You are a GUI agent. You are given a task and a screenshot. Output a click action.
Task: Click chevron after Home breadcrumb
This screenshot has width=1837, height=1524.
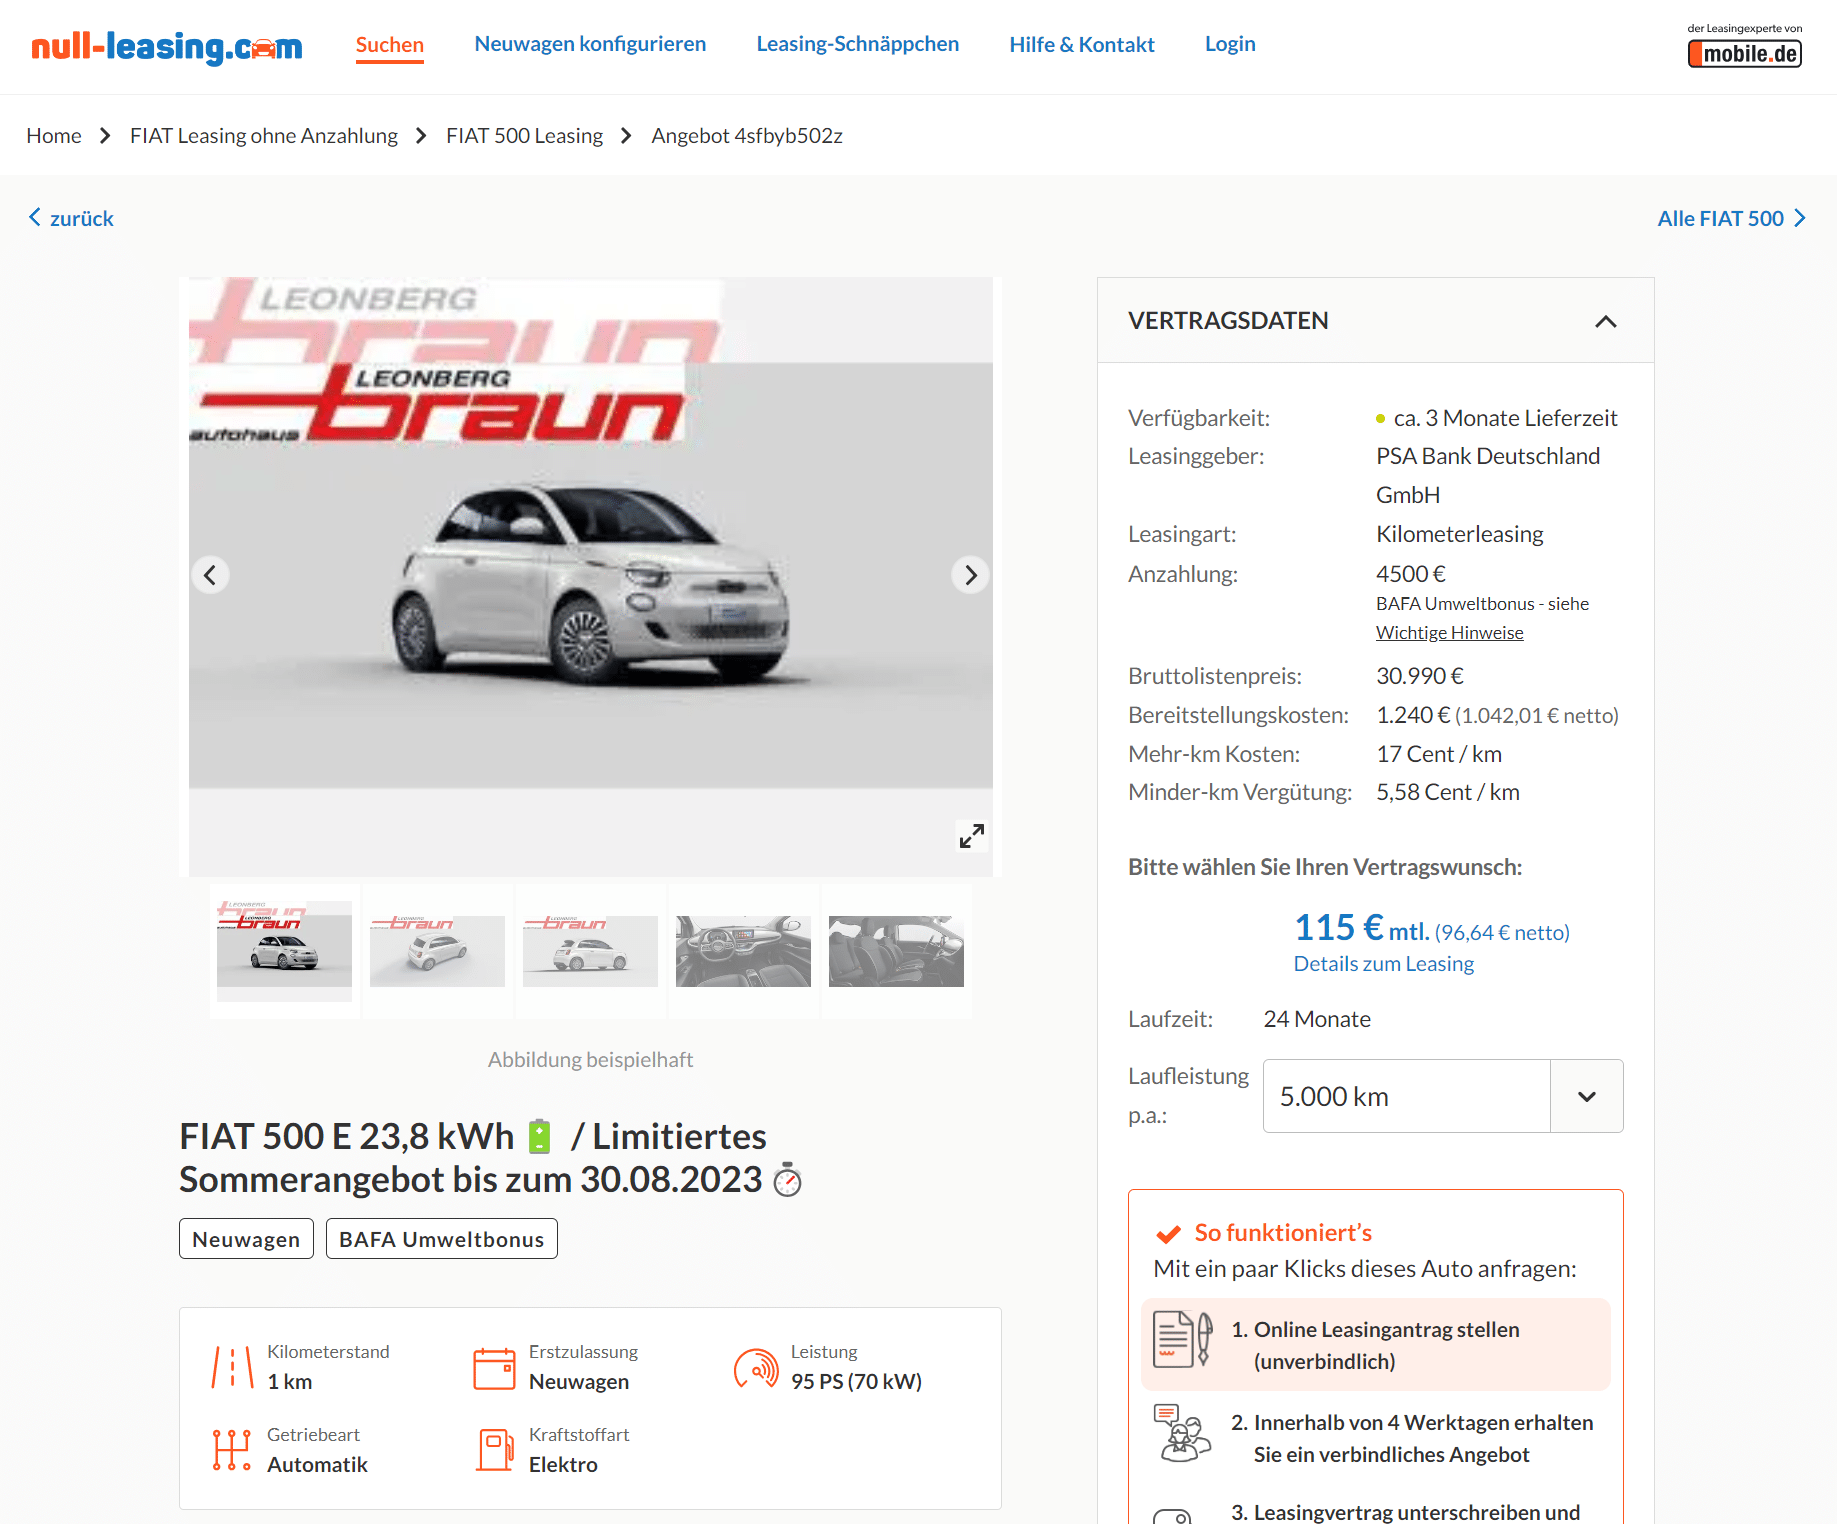(x=105, y=135)
